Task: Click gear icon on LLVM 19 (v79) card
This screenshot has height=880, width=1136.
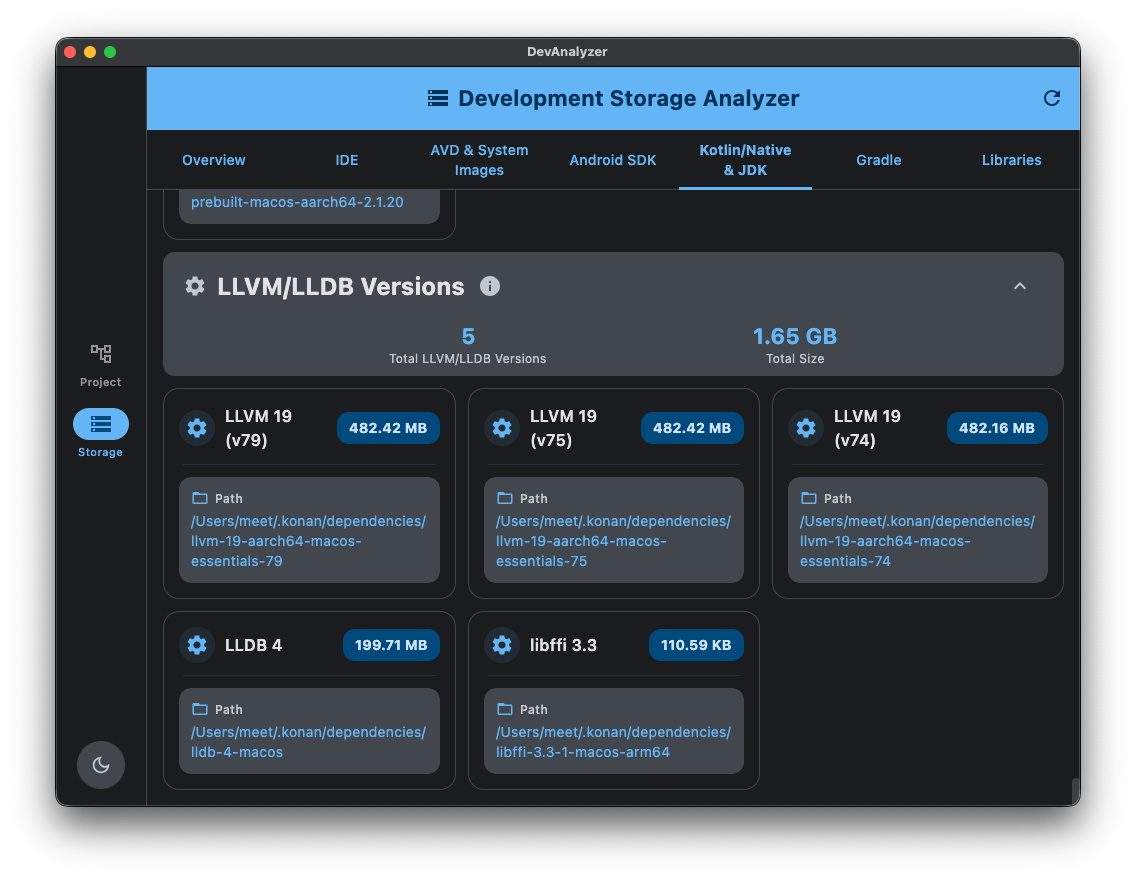Action: coord(197,428)
